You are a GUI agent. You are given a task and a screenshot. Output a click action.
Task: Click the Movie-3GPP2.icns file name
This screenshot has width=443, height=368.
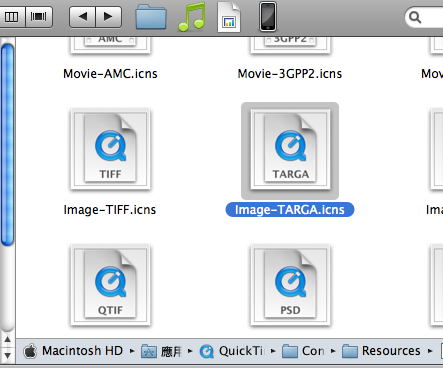pyautogui.click(x=290, y=74)
